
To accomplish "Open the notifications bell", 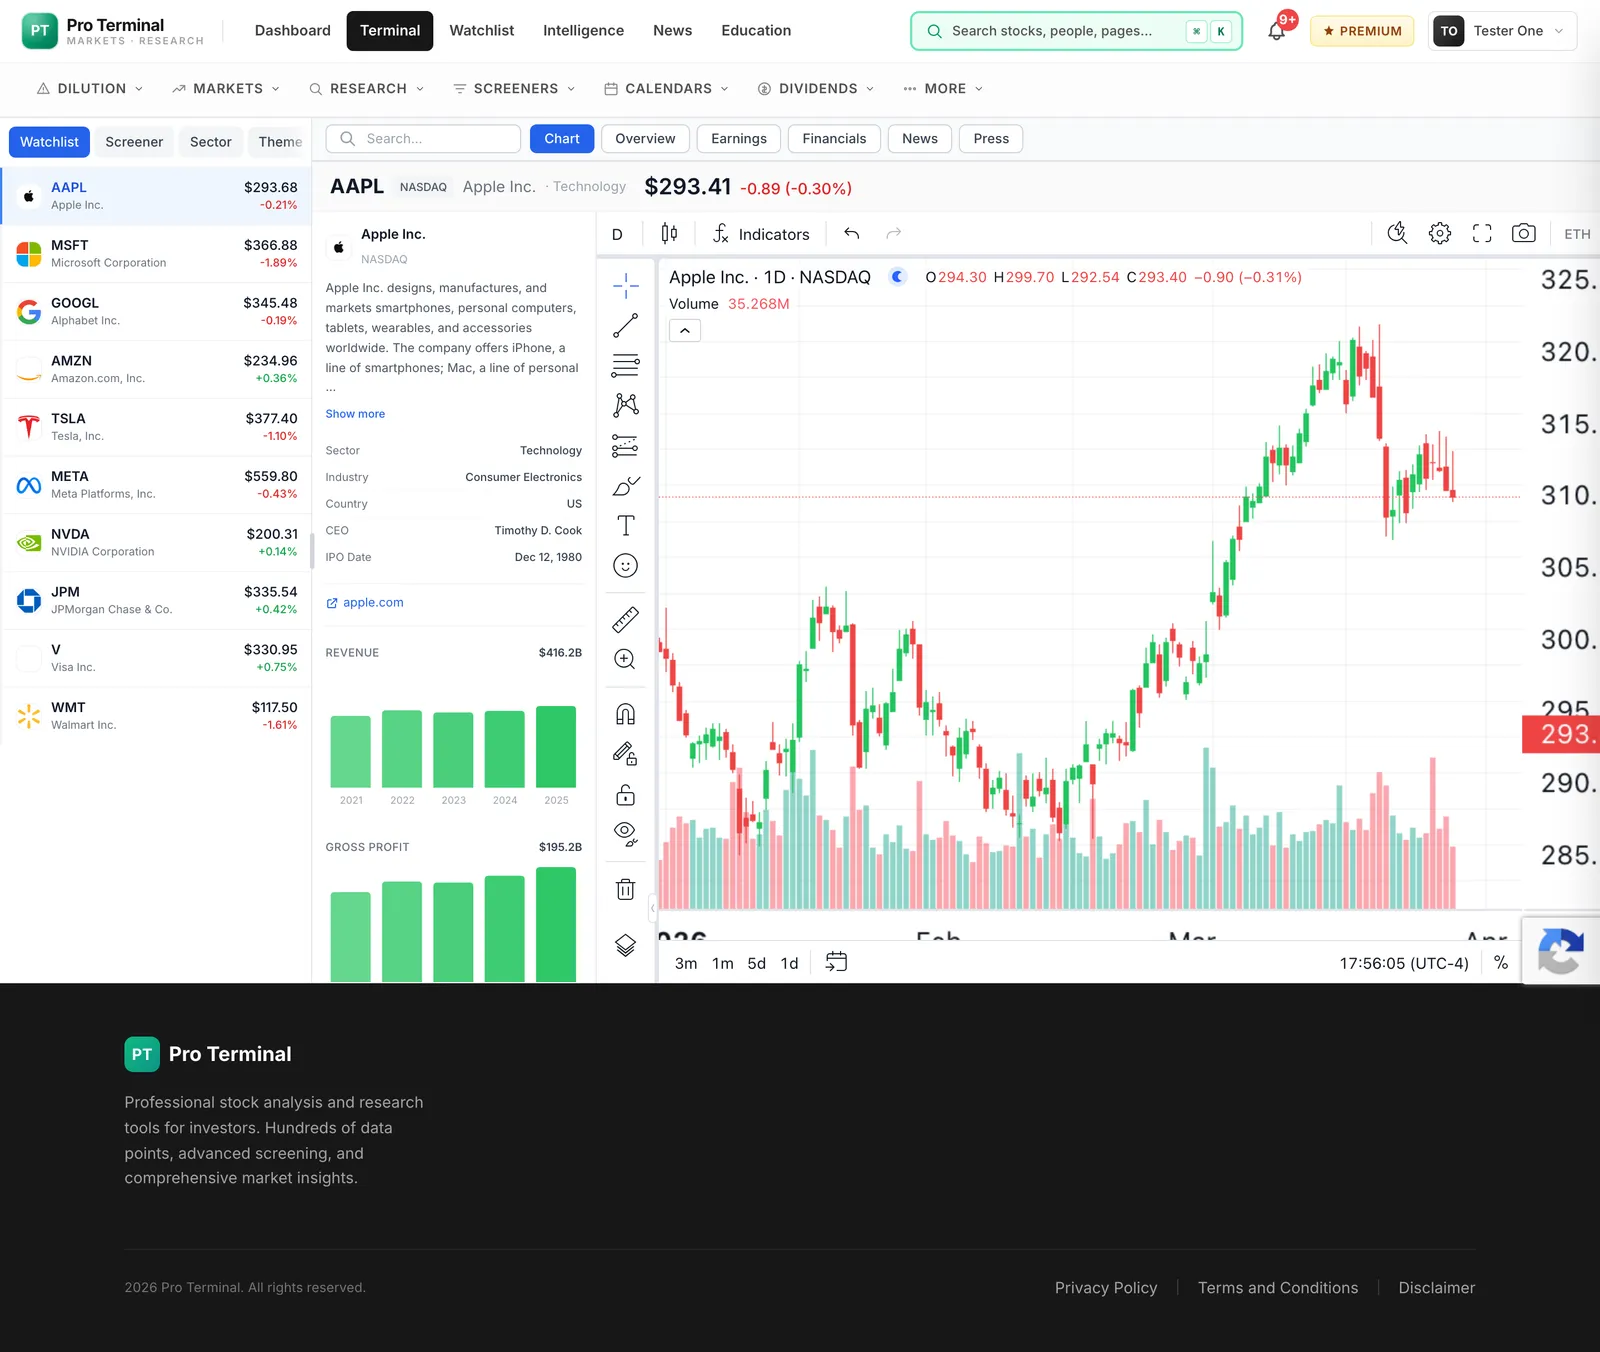I will click(1277, 31).
